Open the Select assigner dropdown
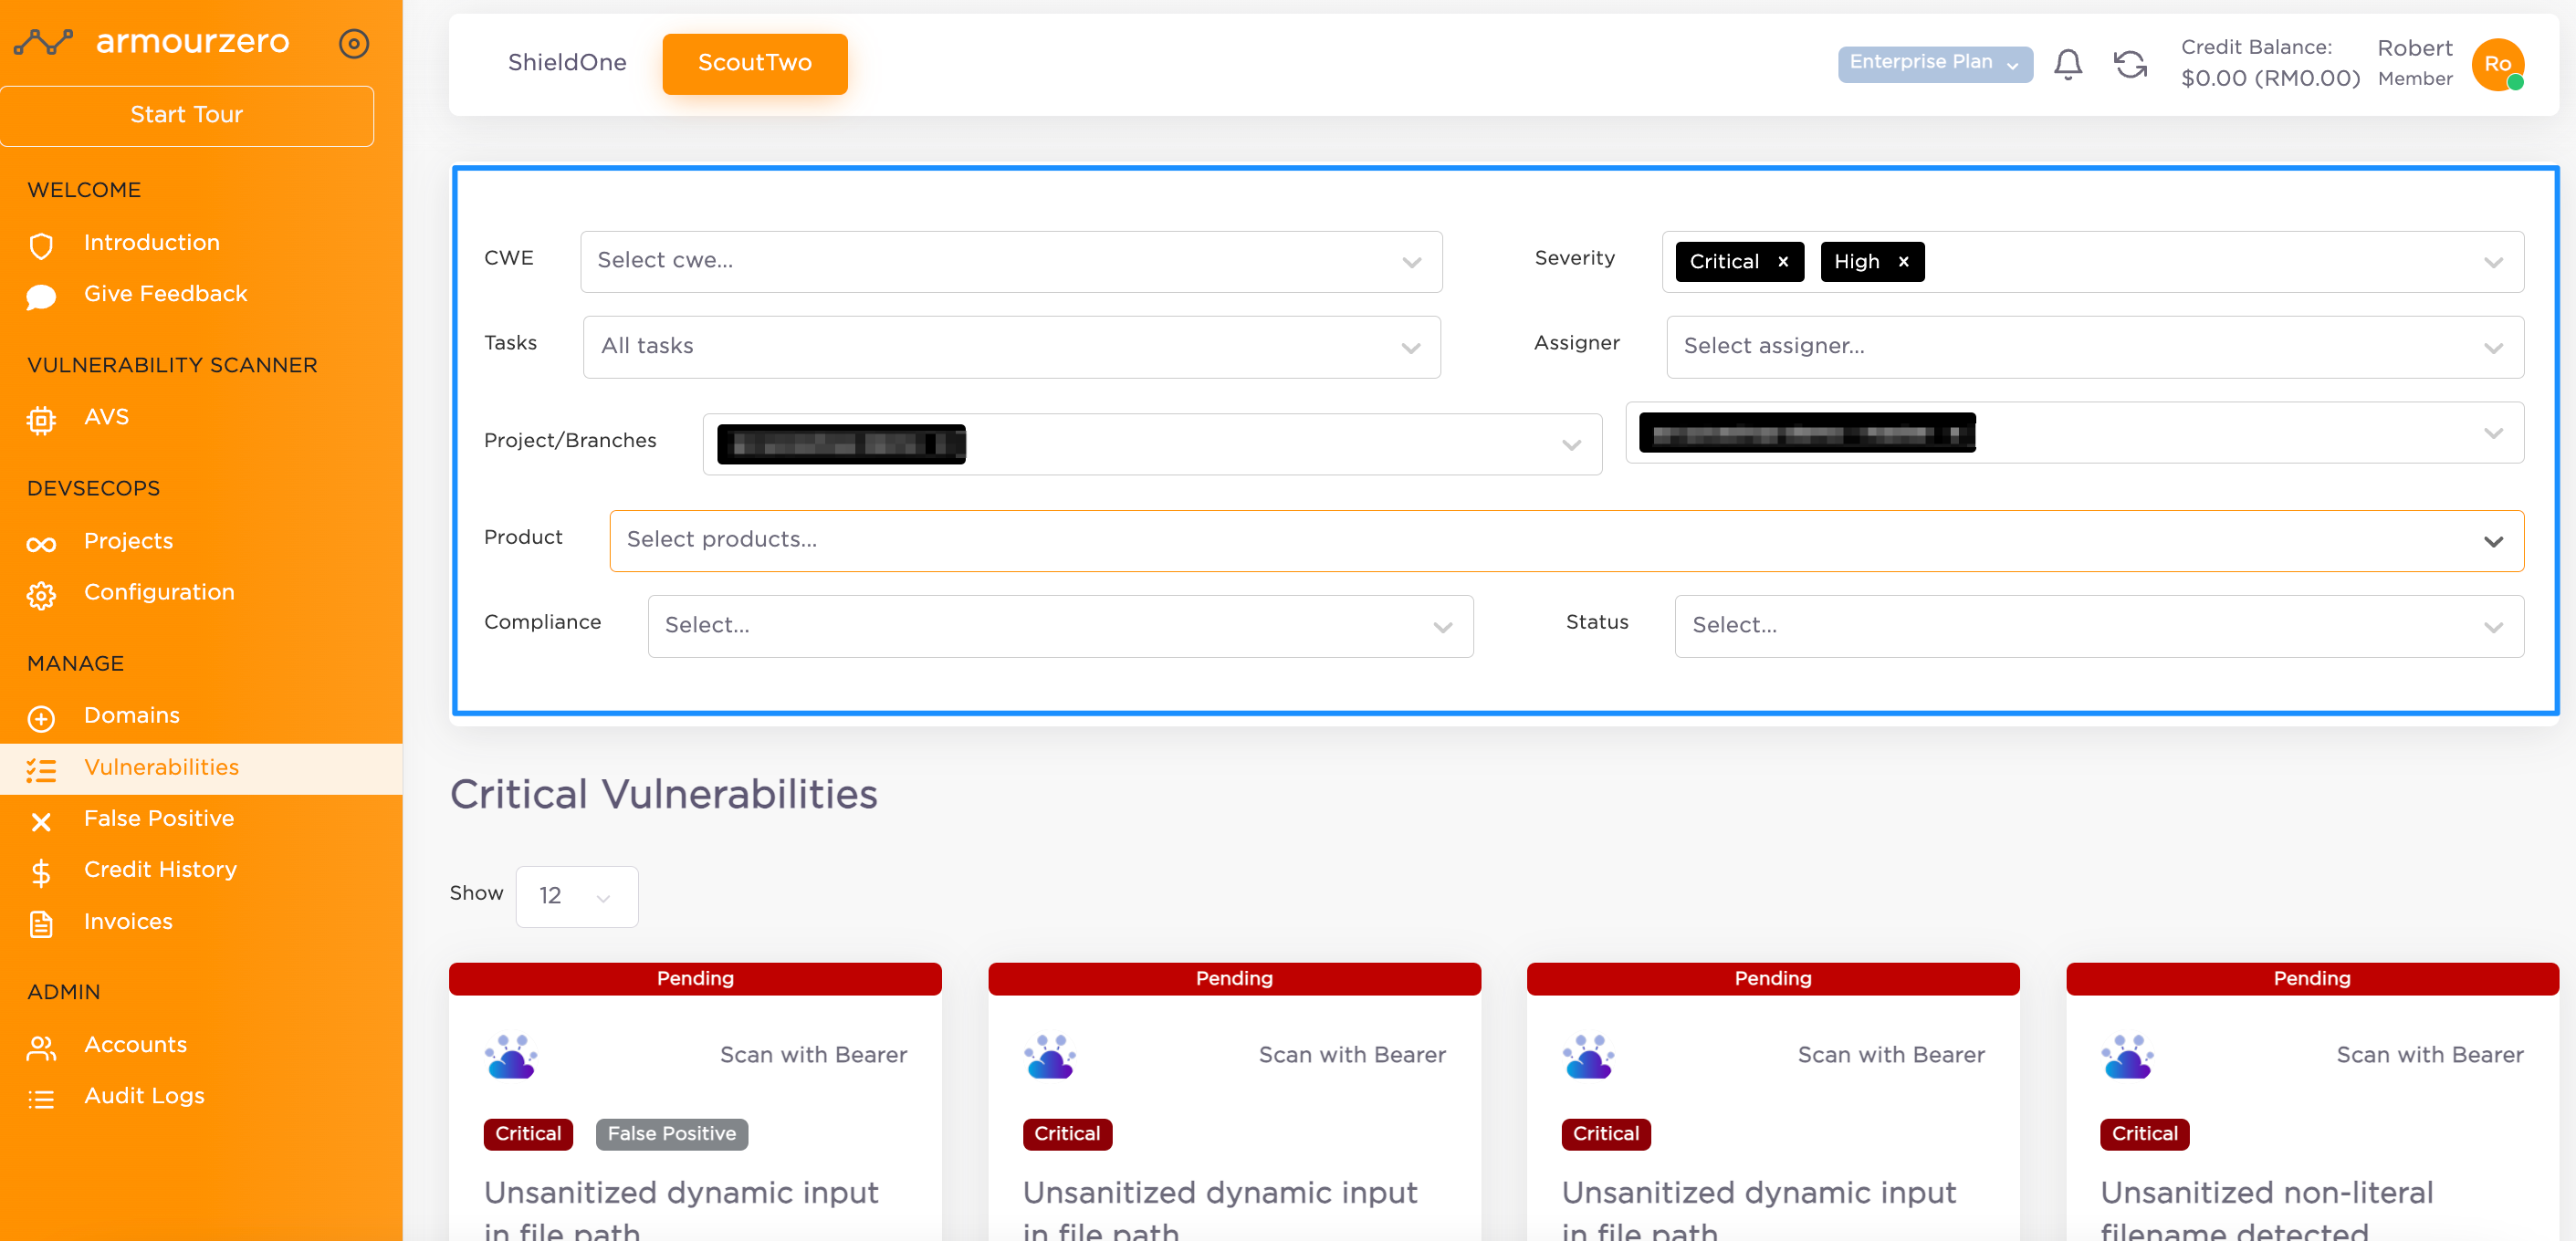 coord(2095,347)
